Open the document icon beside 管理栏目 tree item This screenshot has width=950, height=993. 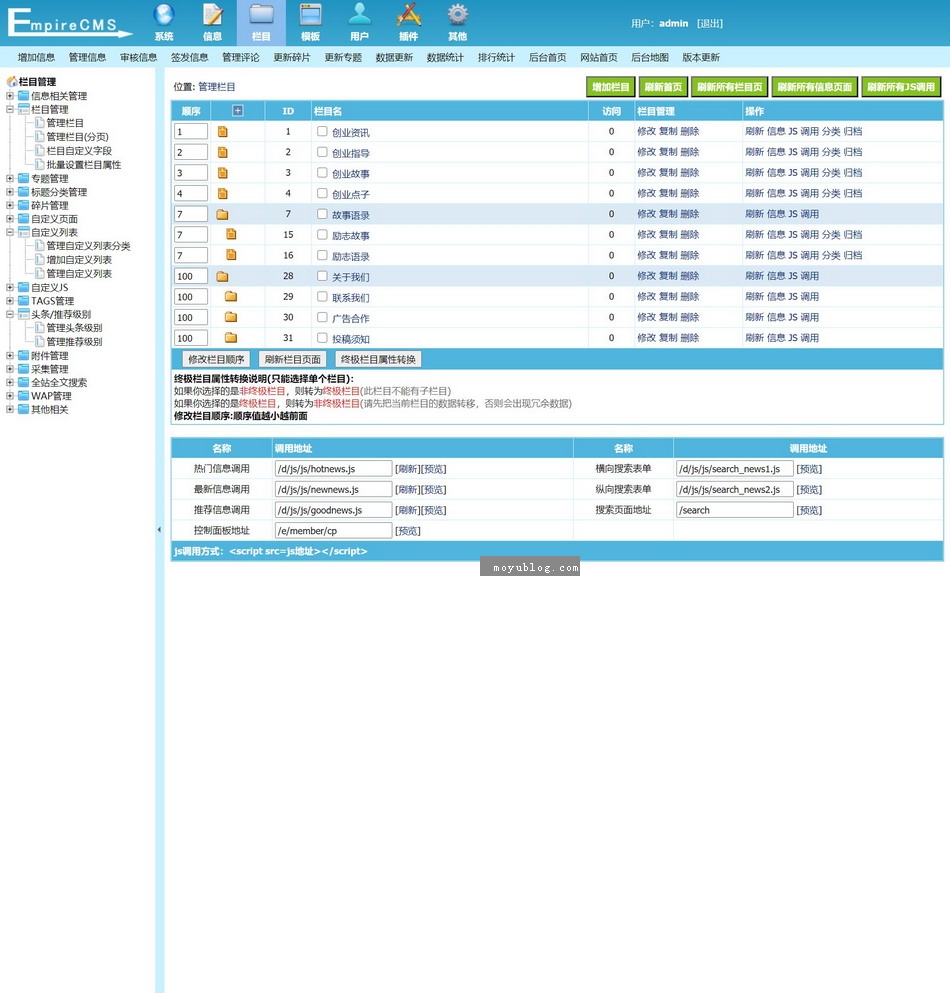pyautogui.click(x=40, y=123)
